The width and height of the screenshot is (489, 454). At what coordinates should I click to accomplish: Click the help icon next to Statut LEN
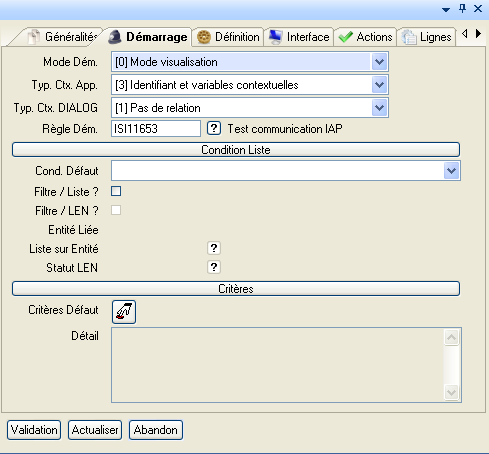coord(214,267)
